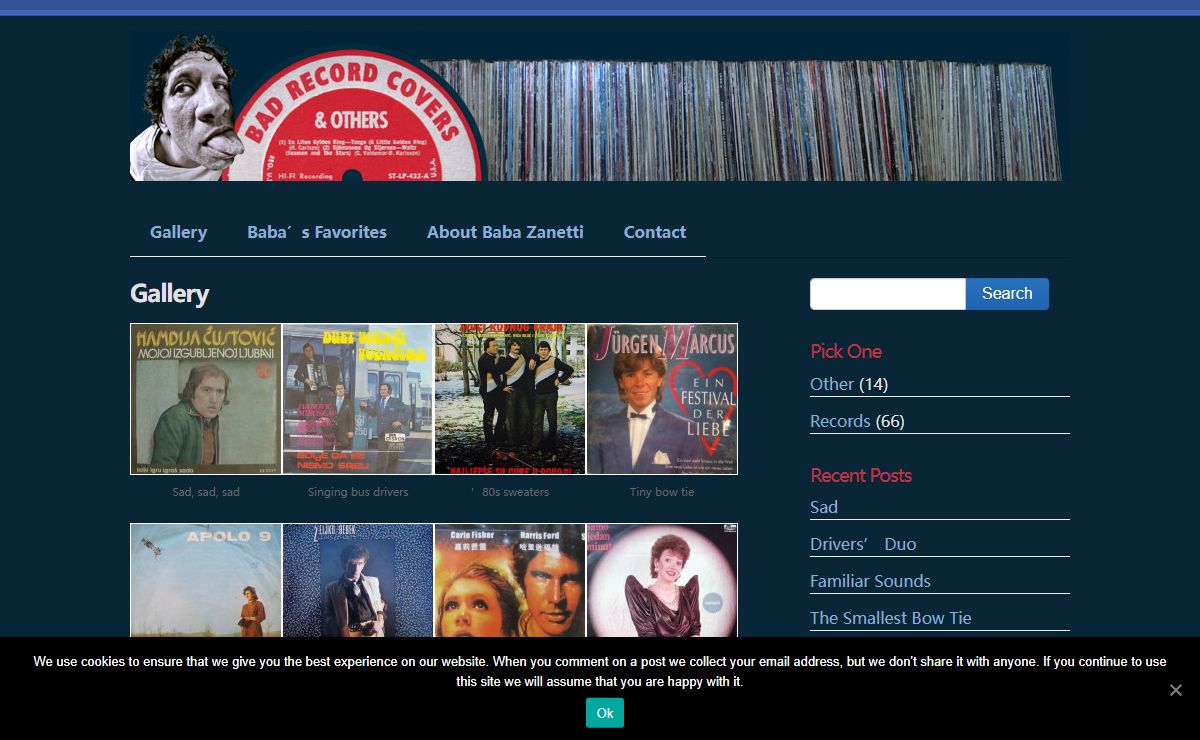The image size is (1200, 740).
Task: Click the Gallery page heading
Action: pos(170,294)
